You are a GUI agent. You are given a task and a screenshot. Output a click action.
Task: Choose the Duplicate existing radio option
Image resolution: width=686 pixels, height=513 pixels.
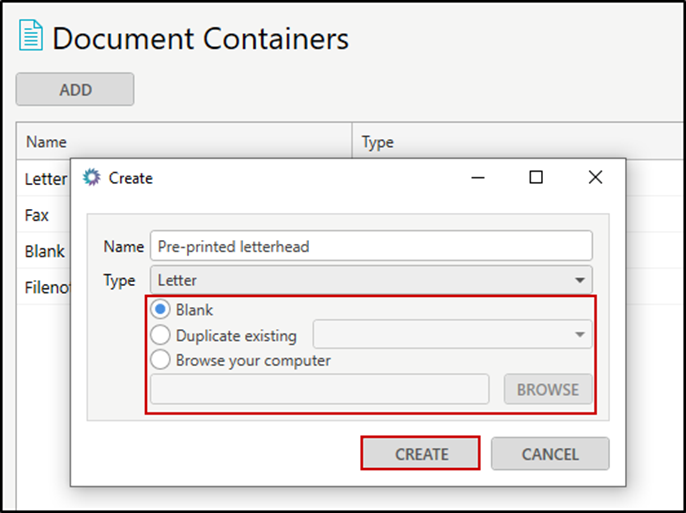[160, 335]
